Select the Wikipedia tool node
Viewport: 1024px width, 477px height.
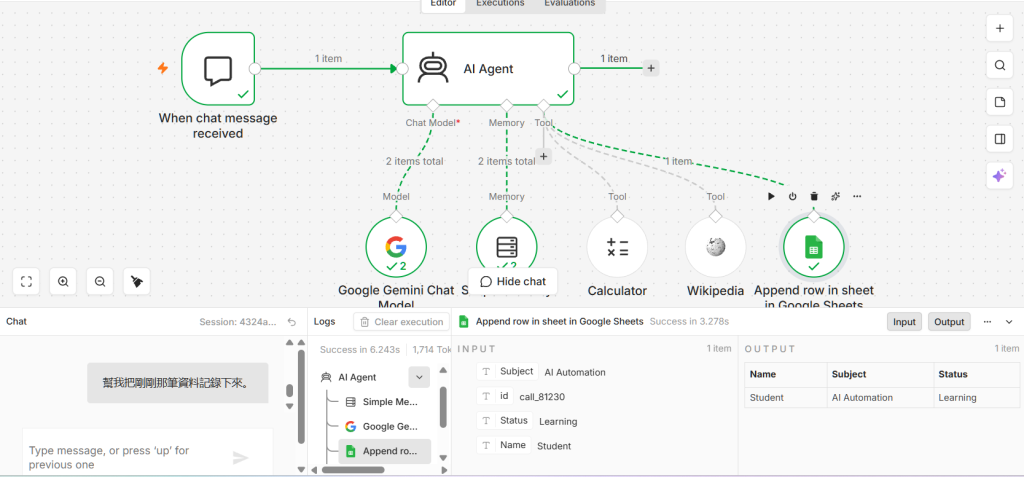[x=715, y=247]
